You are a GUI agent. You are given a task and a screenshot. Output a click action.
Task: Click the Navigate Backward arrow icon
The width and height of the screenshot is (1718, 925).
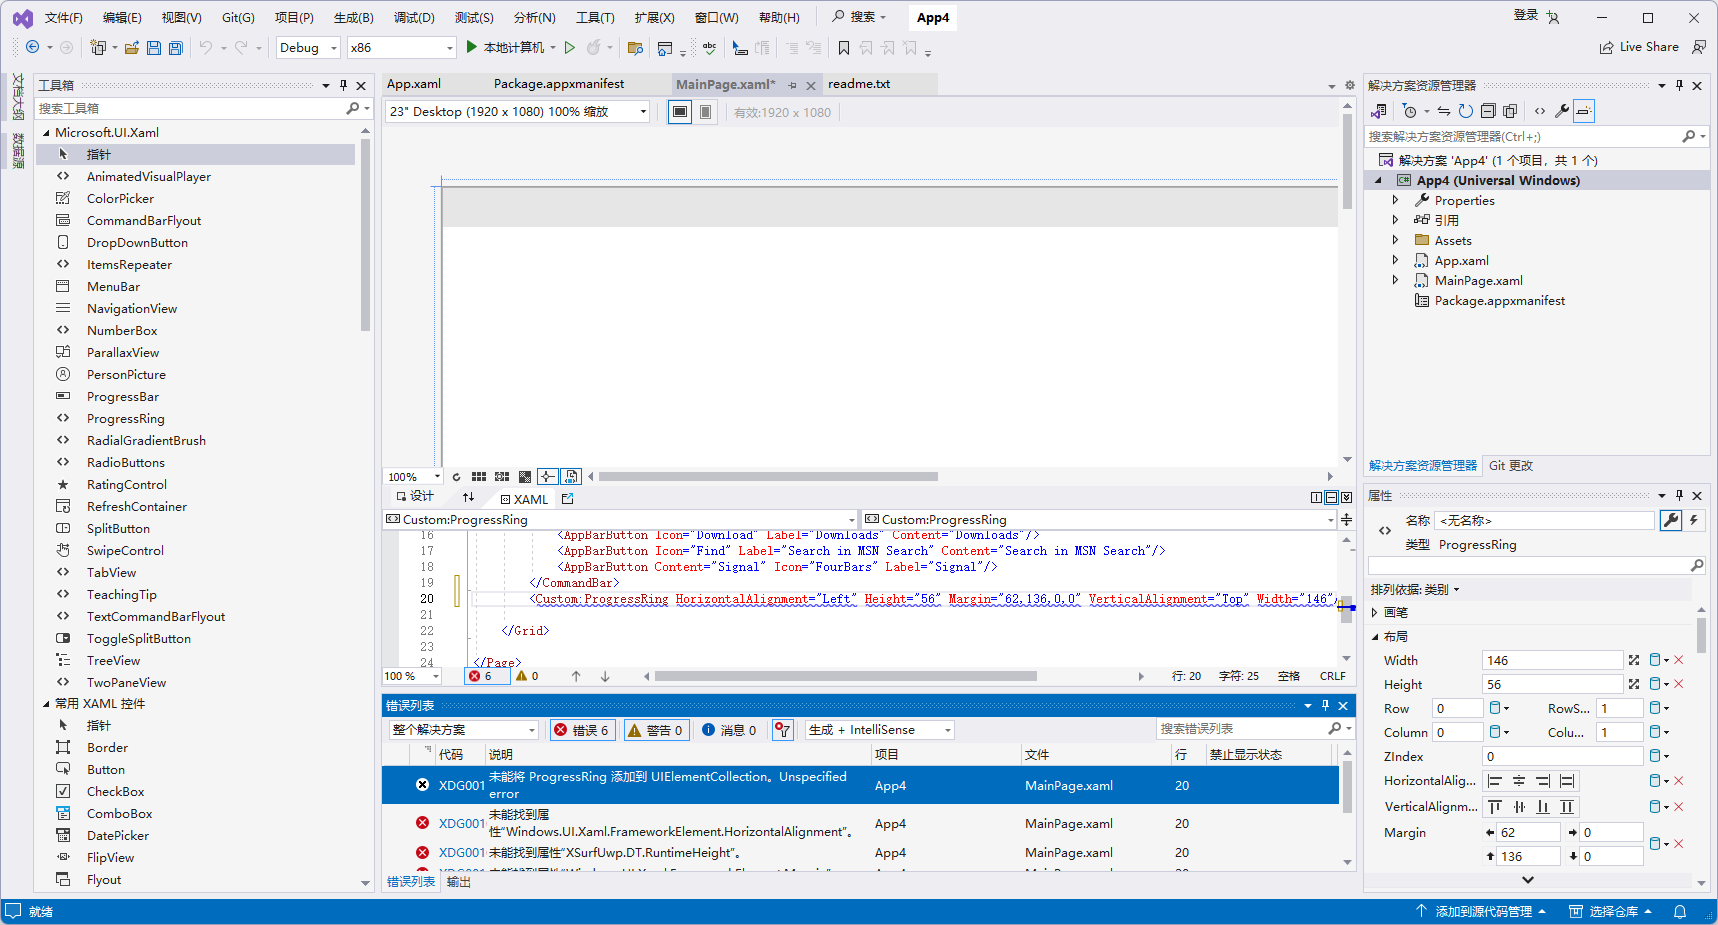(x=32, y=47)
